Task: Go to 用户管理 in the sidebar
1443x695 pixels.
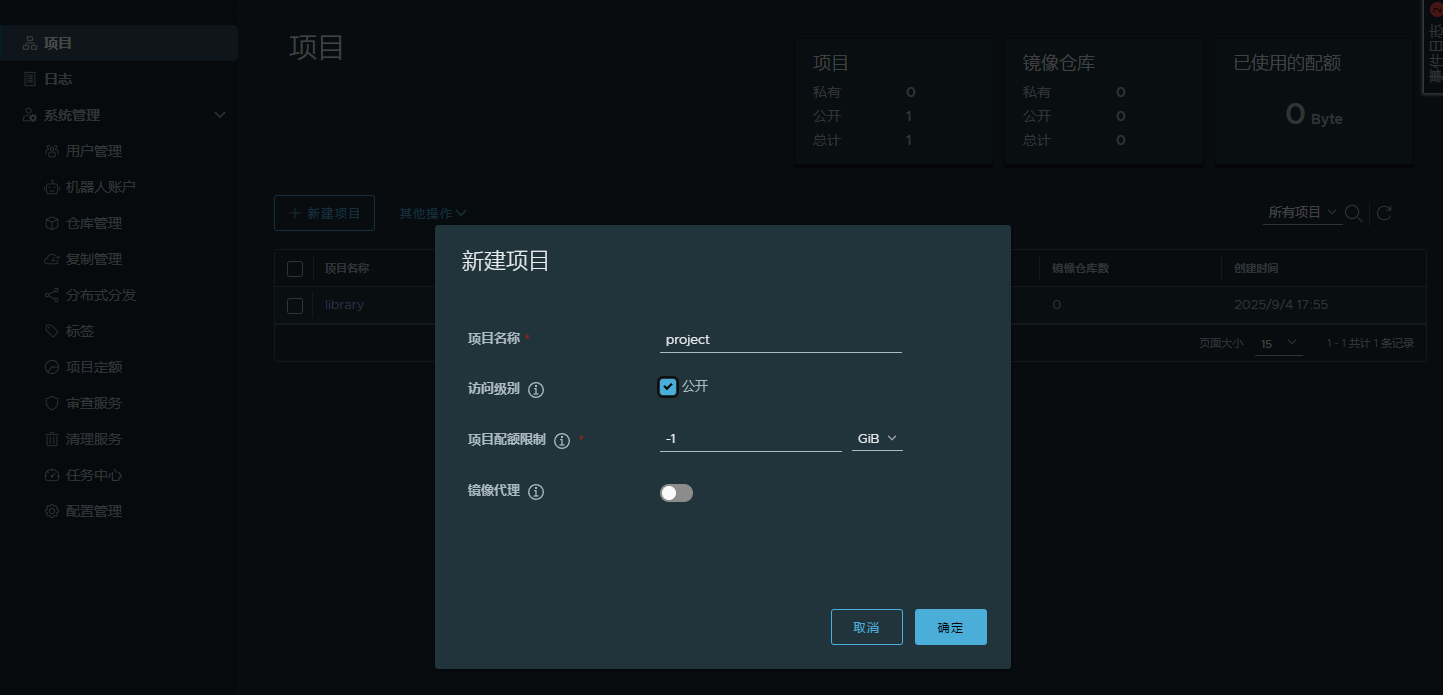Action: [93, 151]
